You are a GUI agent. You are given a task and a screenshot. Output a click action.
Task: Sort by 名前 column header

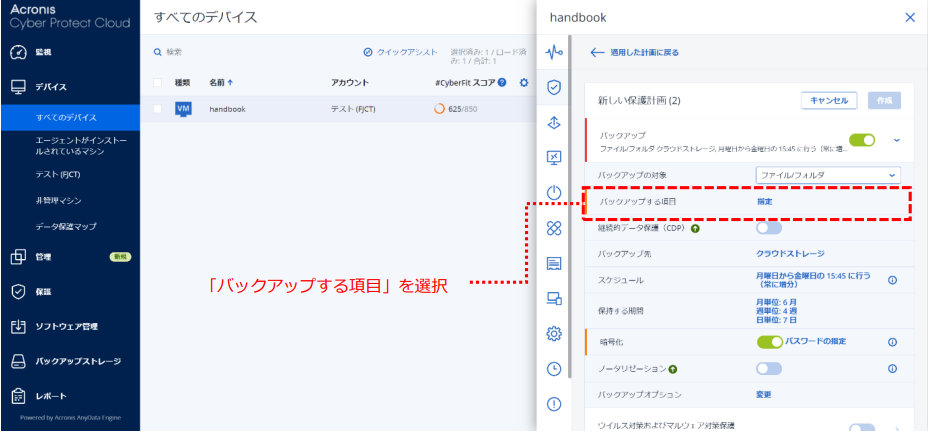tap(220, 82)
